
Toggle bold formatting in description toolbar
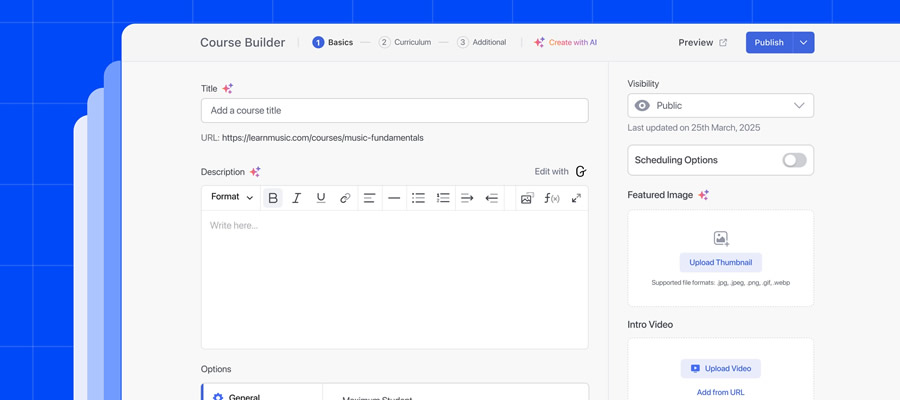pos(273,198)
